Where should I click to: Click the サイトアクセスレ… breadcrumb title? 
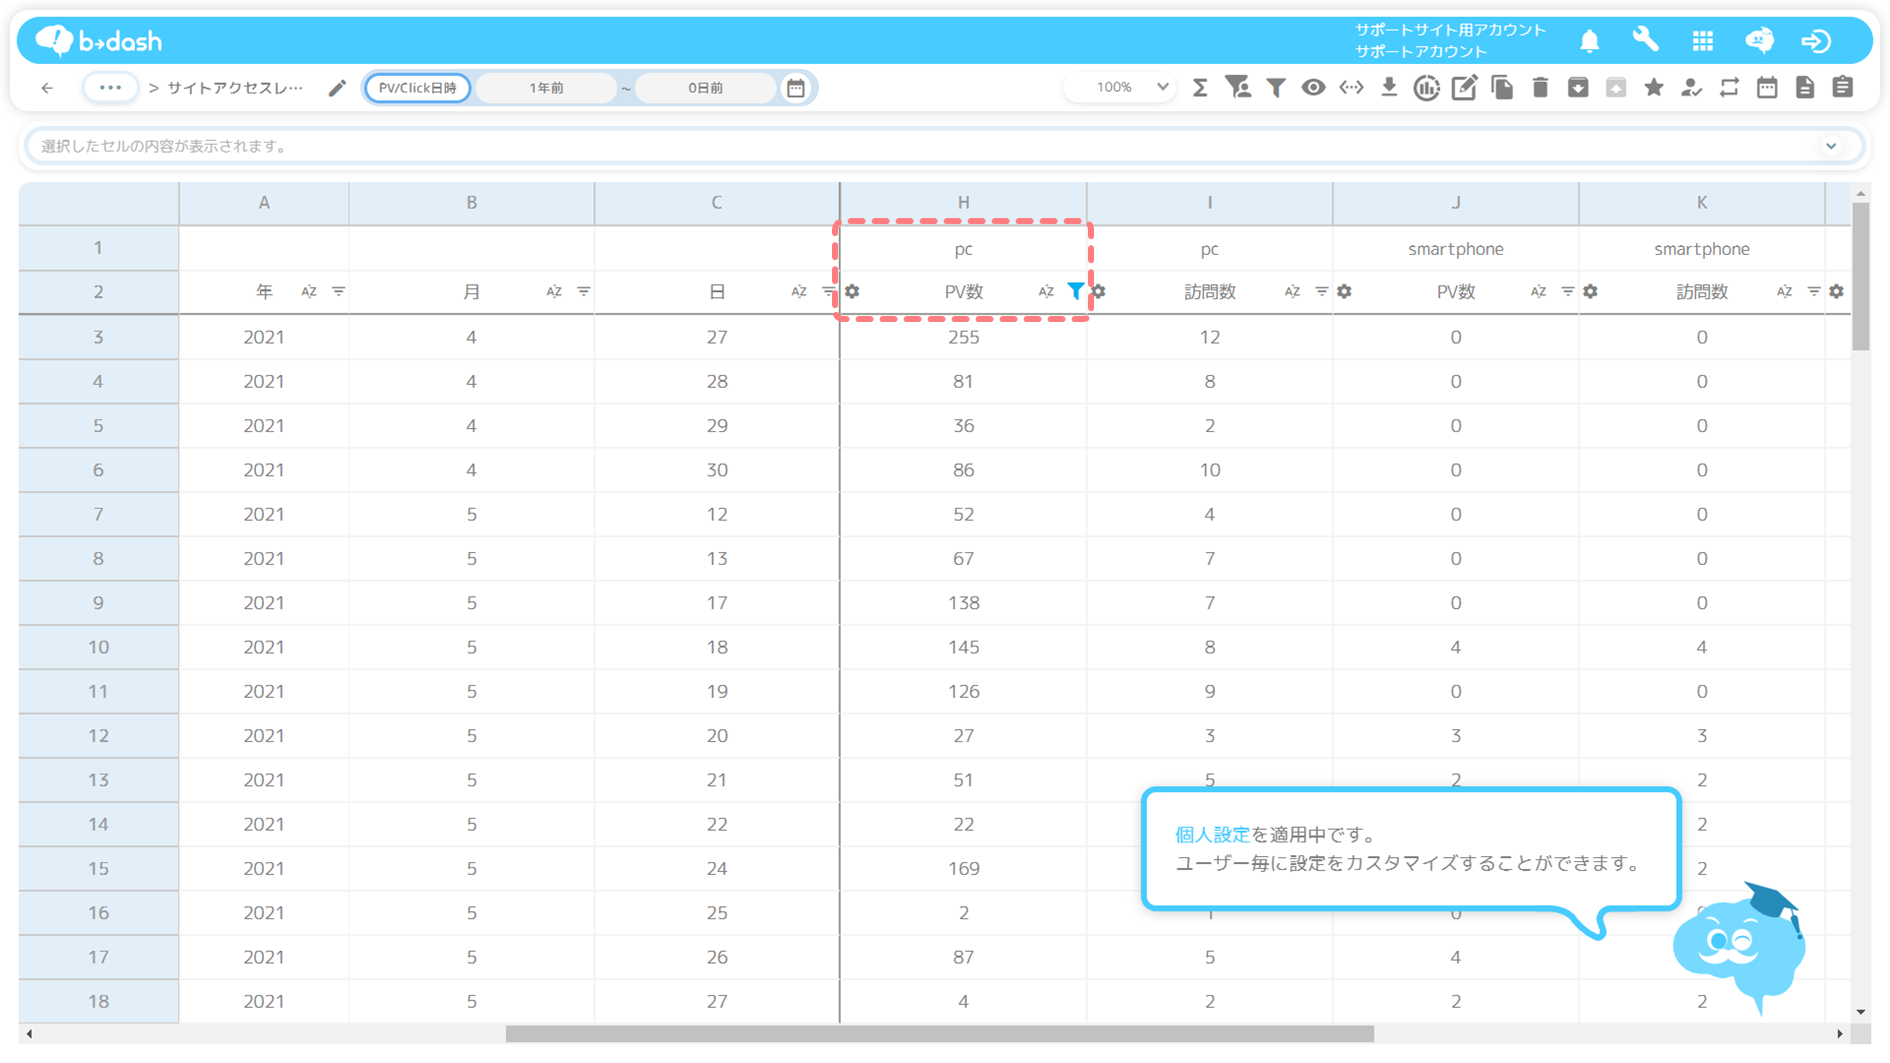[235, 88]
